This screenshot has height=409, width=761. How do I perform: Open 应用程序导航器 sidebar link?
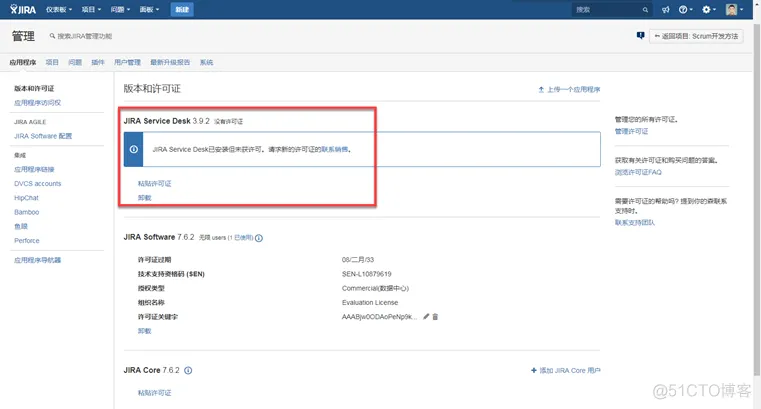pos(37,260)
